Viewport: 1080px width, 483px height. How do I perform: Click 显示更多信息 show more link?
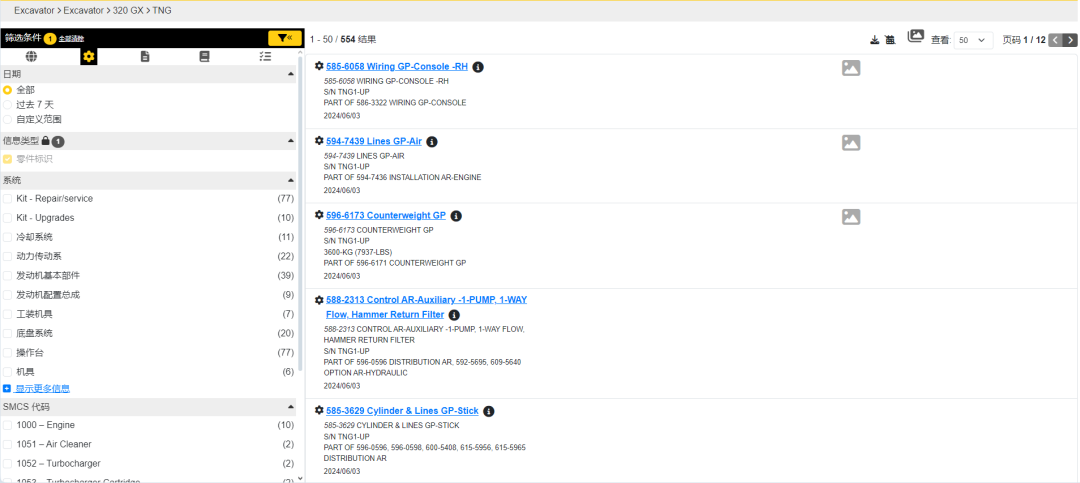(43, 389)
